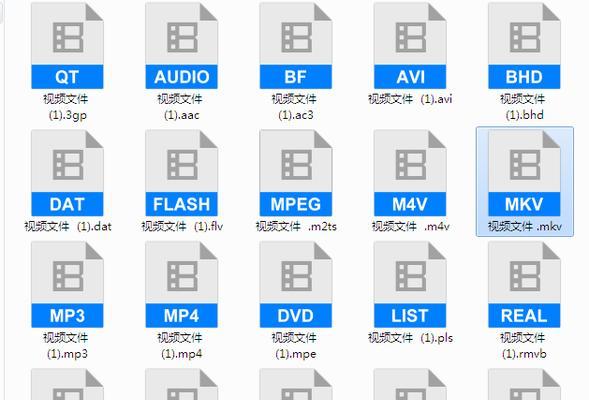
Task: Select the LIST pls file icon
Action: coord(410,285)
